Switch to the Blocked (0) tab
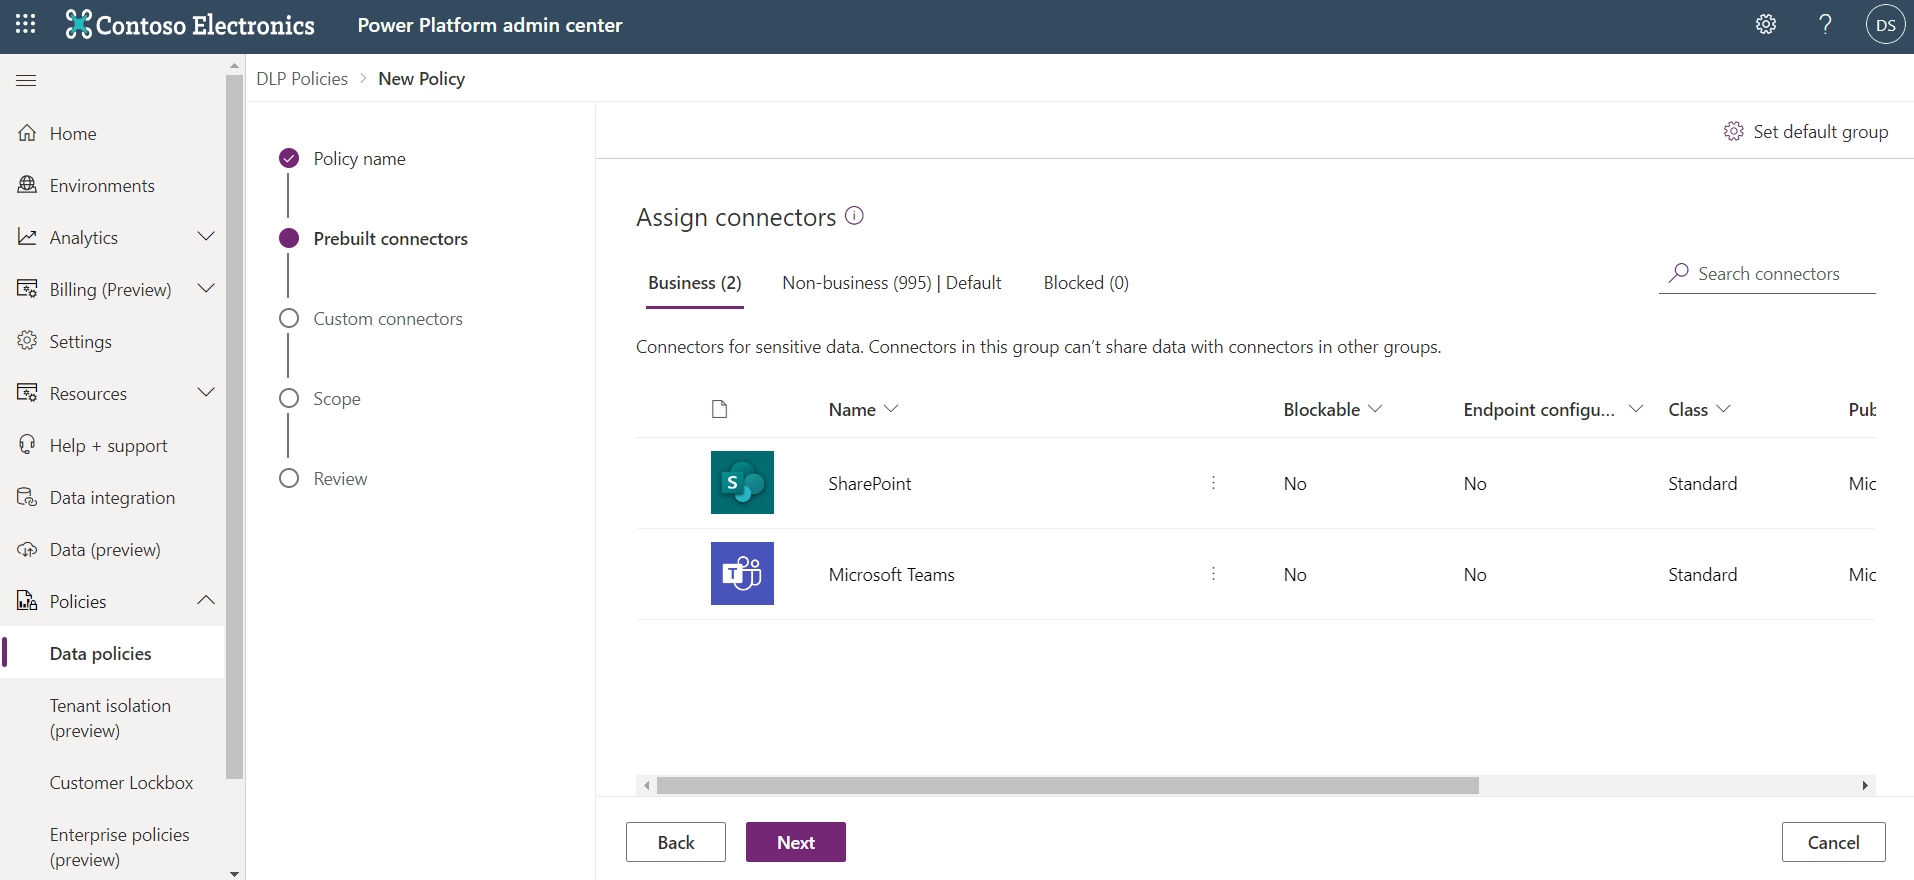1914x880 pixels. click(x=1086, y=283)
